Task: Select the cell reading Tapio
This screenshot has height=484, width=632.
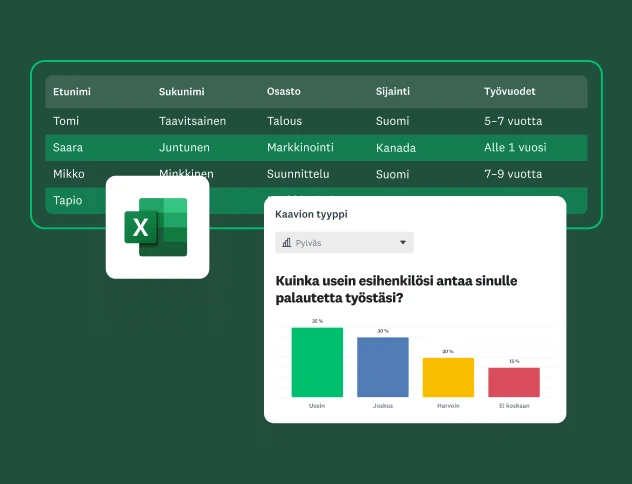Action: 67,201
